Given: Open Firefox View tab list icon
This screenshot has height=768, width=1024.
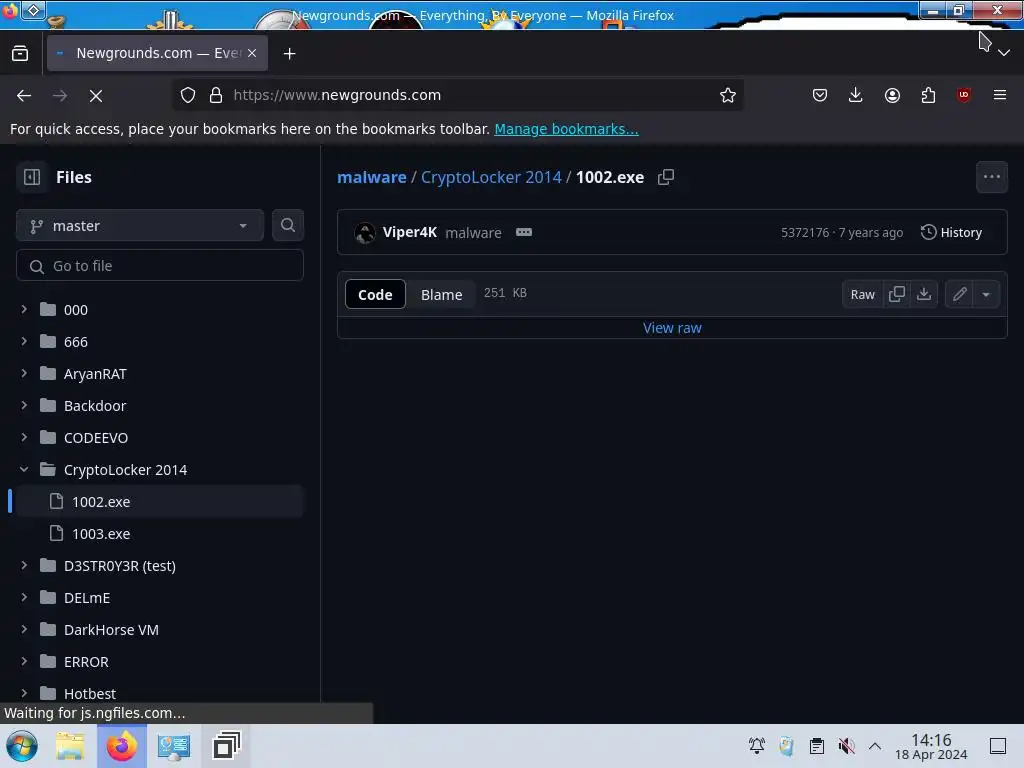Looking at the screenshot, I should [20, 54].
